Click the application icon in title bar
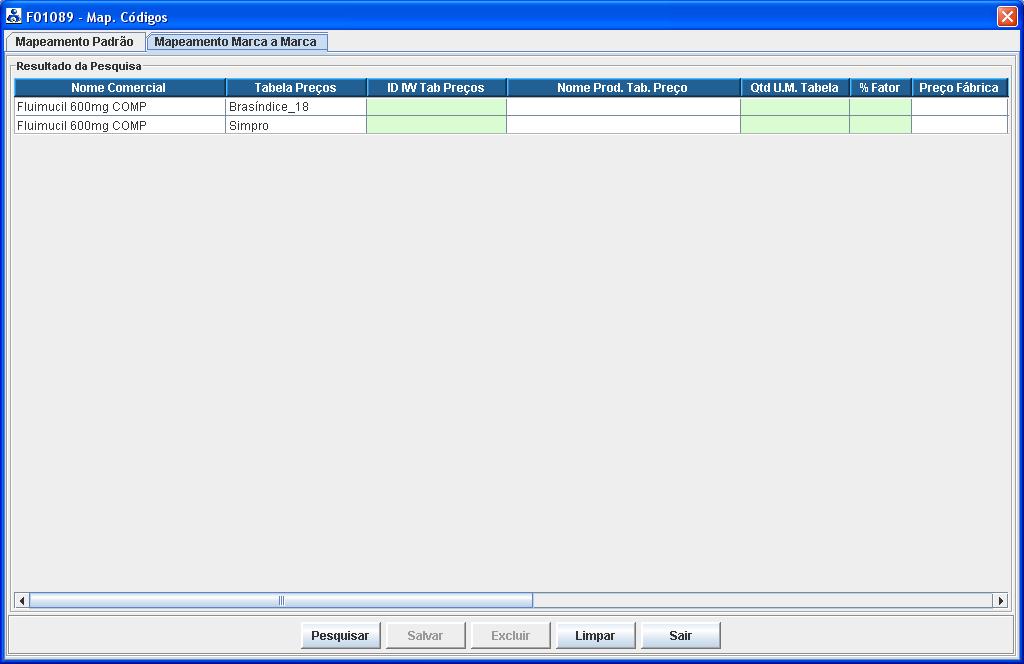This screenshot has width=1024, height=664. click(x=13, y=16)
